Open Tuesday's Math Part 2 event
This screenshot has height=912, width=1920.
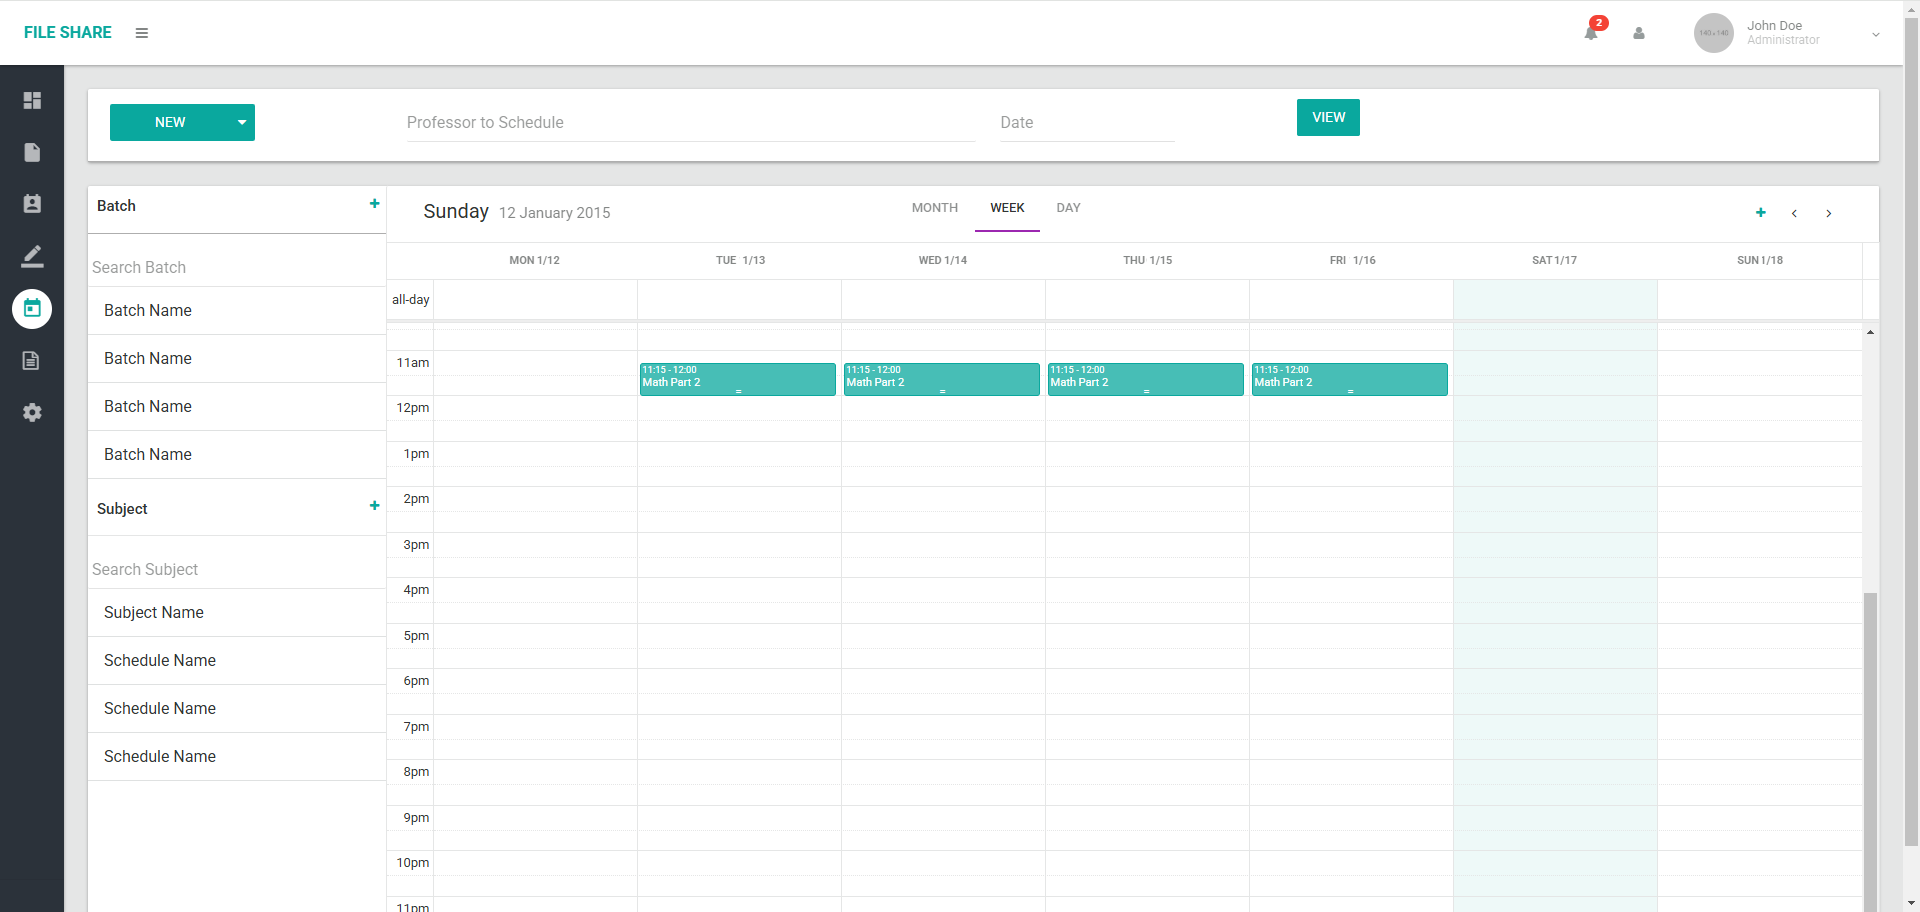(x=737, y=379)
